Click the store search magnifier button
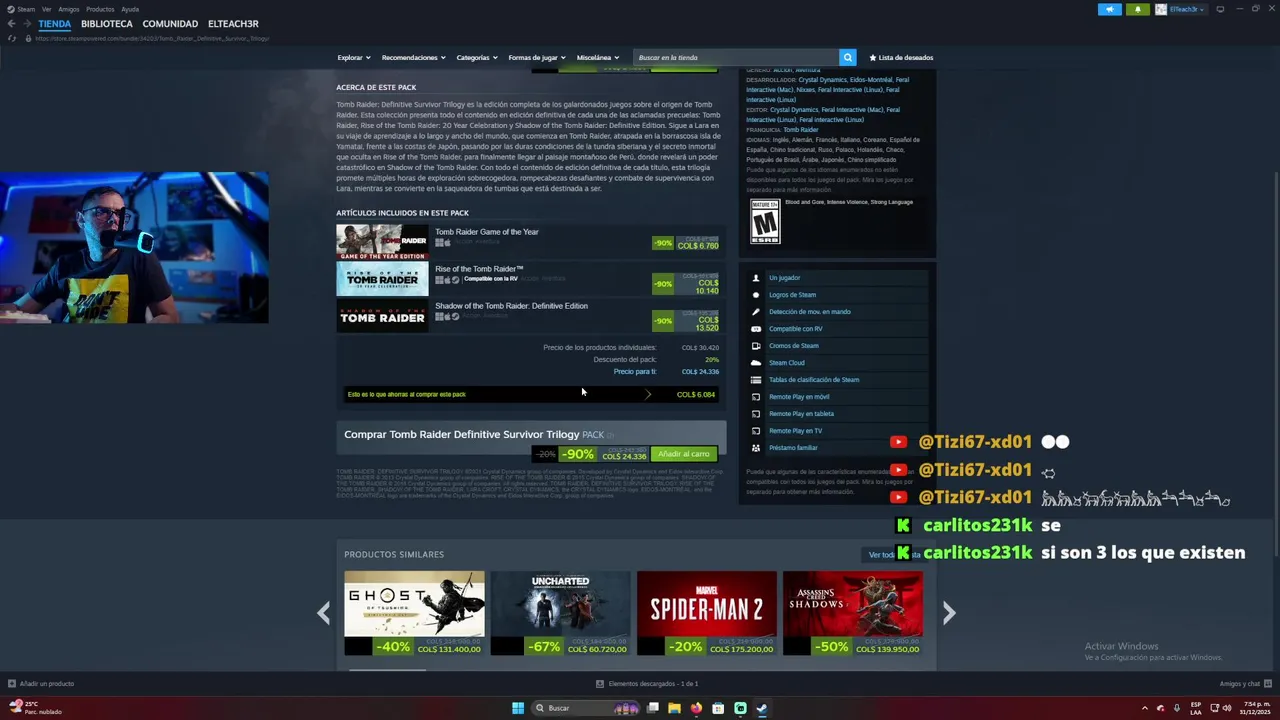This screenshot has width=1280, height=720. pos(847,57)
